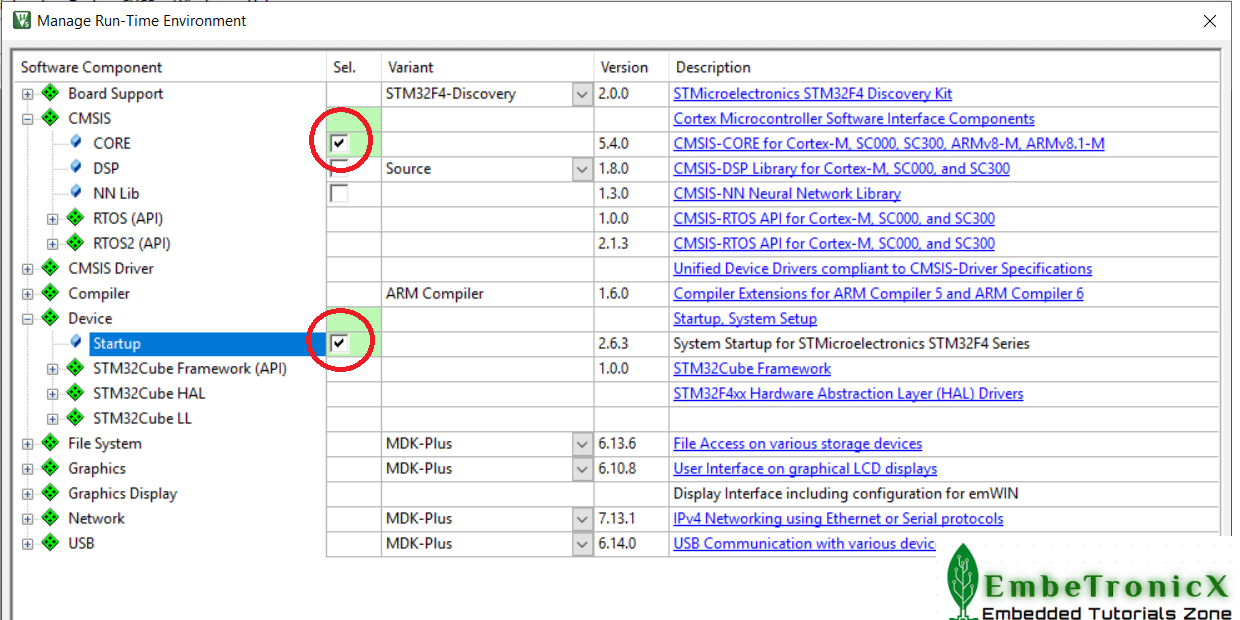
Task: Enable the NN Lib checkbox
Action: point(339,193)
